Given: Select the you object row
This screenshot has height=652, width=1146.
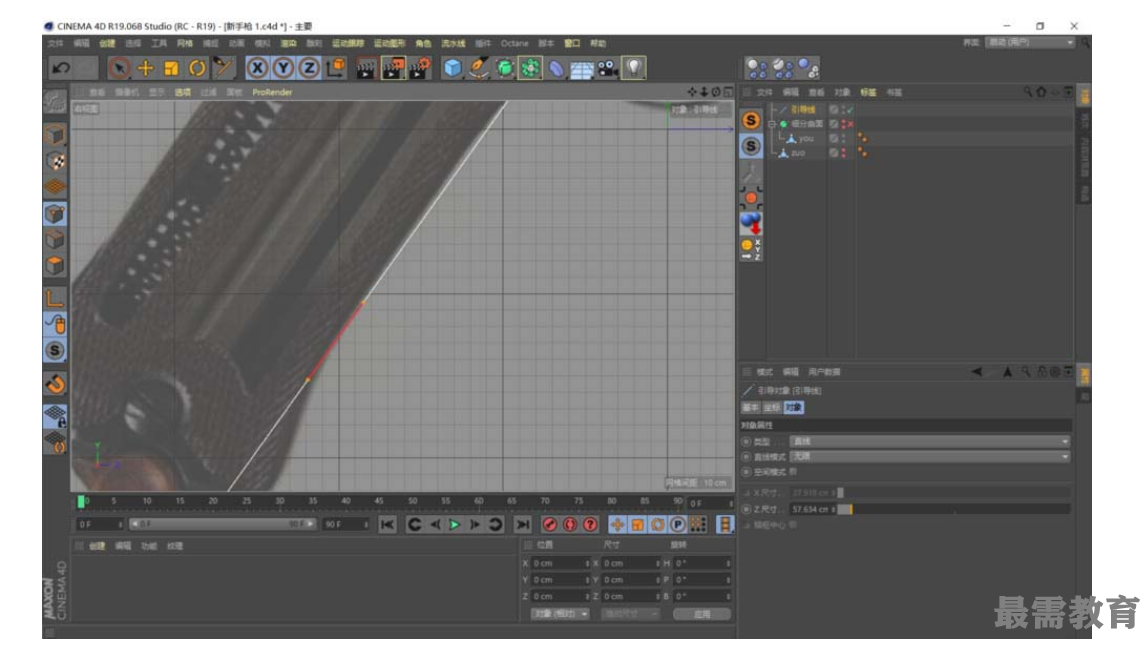Looking at the screenshot, I should point(805,138).
